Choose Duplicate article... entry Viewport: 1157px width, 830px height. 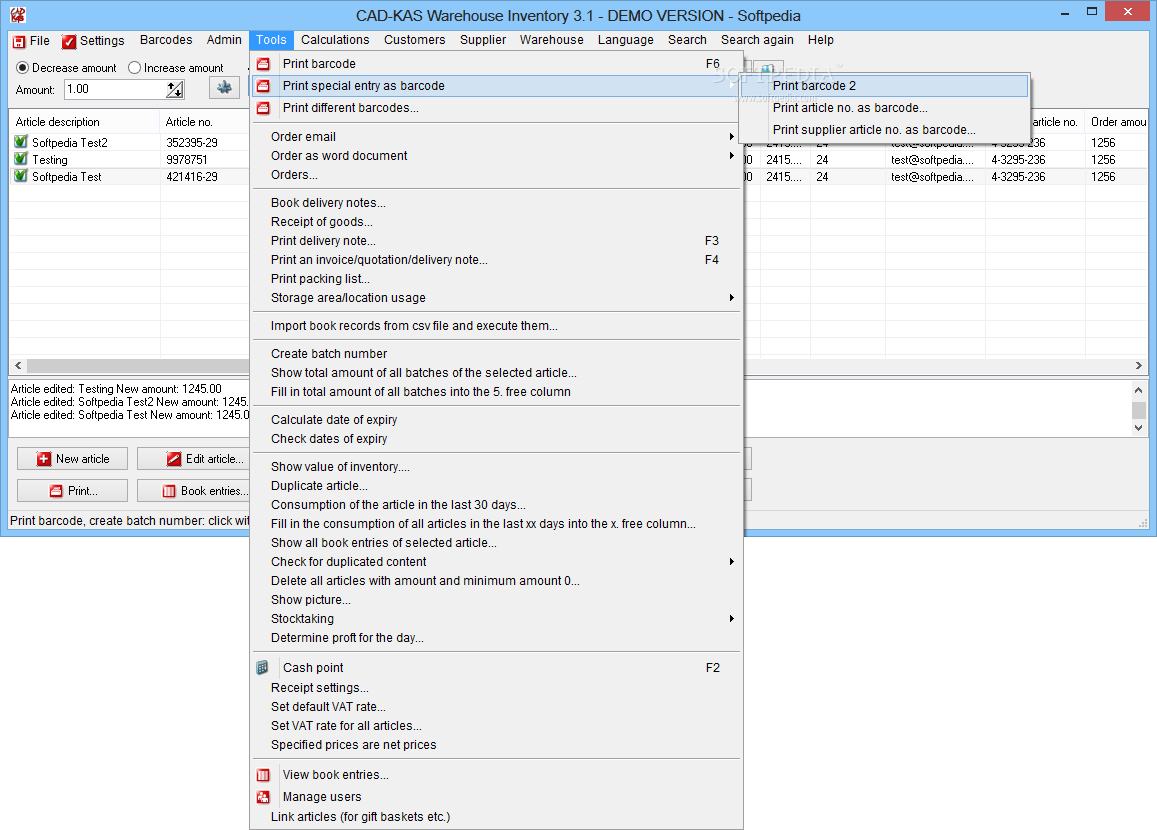(496, 486)
